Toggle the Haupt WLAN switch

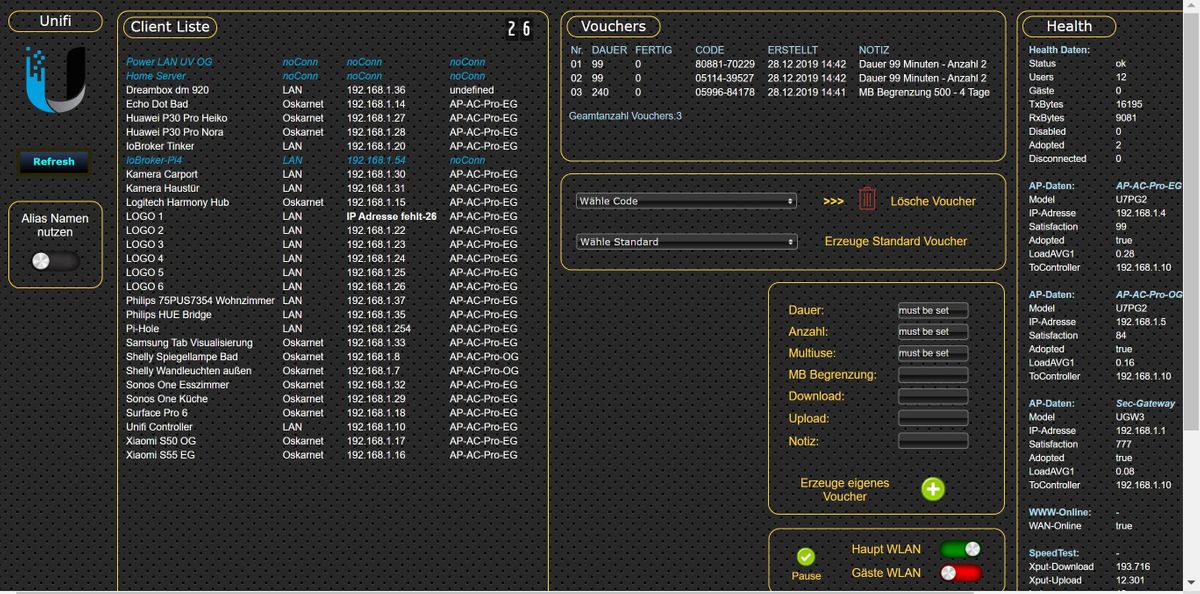click(x=960, y=549)
